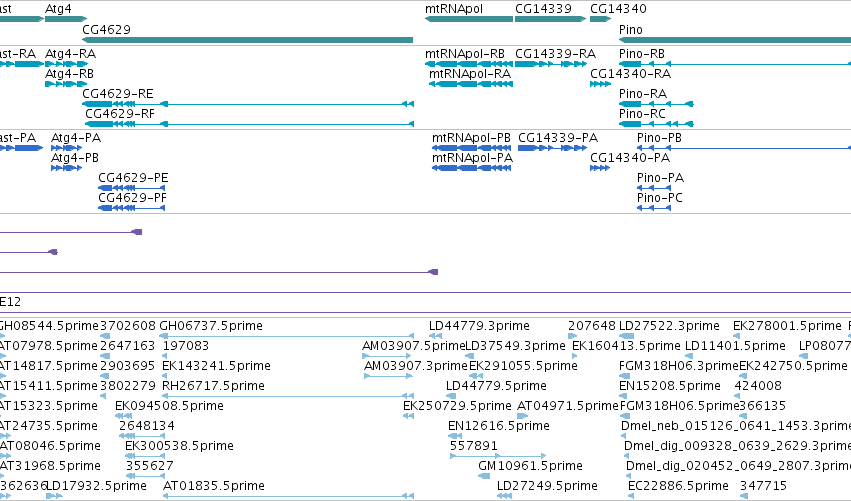
Task: Click the GH06737.5prime EST label
Action: [211, 326]
